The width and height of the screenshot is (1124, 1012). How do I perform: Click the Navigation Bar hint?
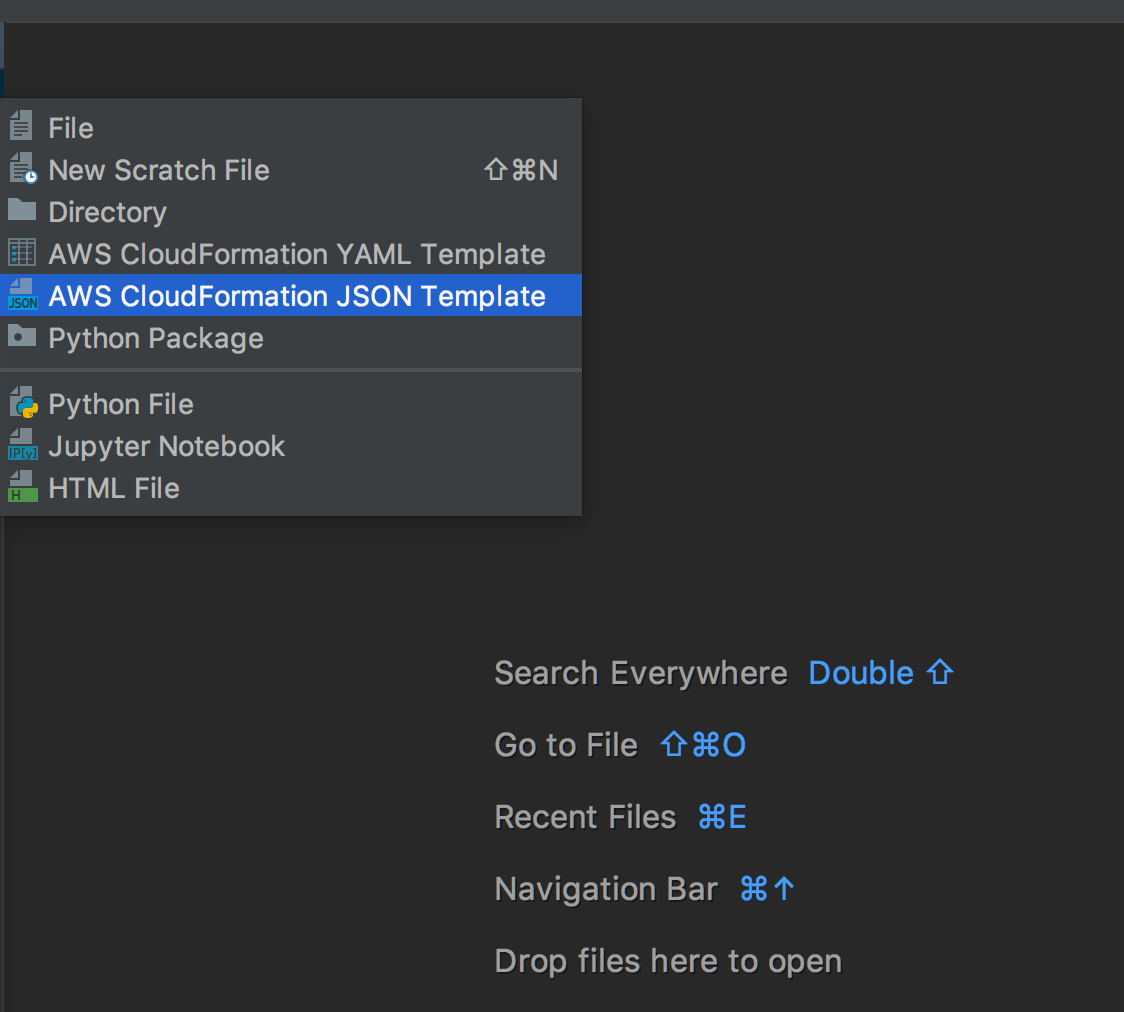[606, 889]
